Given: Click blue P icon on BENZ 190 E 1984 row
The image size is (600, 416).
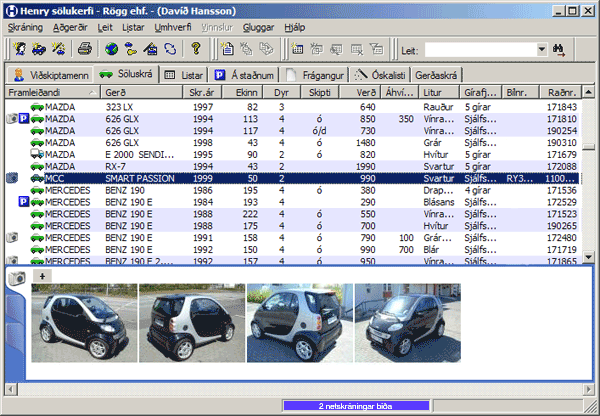Looking at the screenshot, I should pyautogui.click(x=24, y=202).
